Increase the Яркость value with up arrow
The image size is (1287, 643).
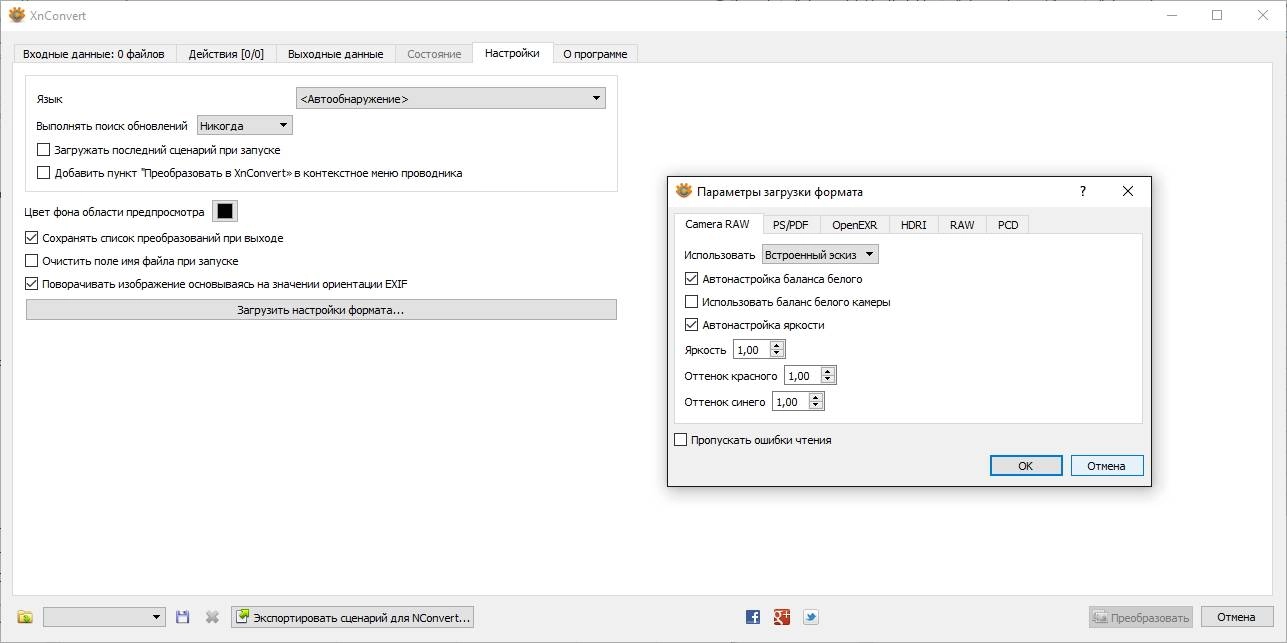click(777, 345)
